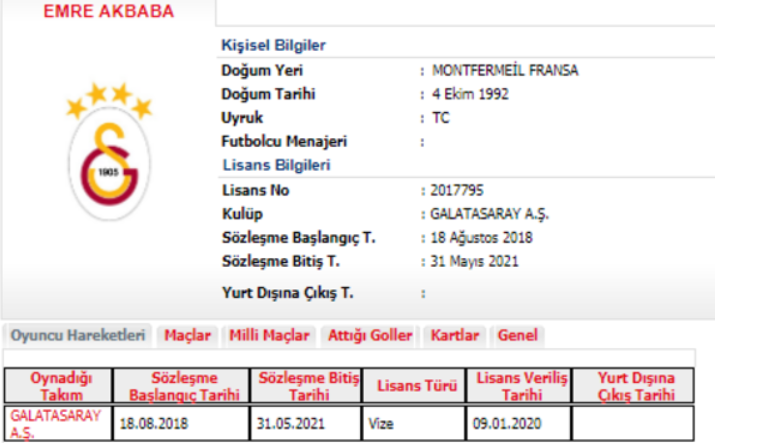Click the Lisans Veriliş Tarihi column header
This screenshot has height=446, width=771.
pos(519,386)
